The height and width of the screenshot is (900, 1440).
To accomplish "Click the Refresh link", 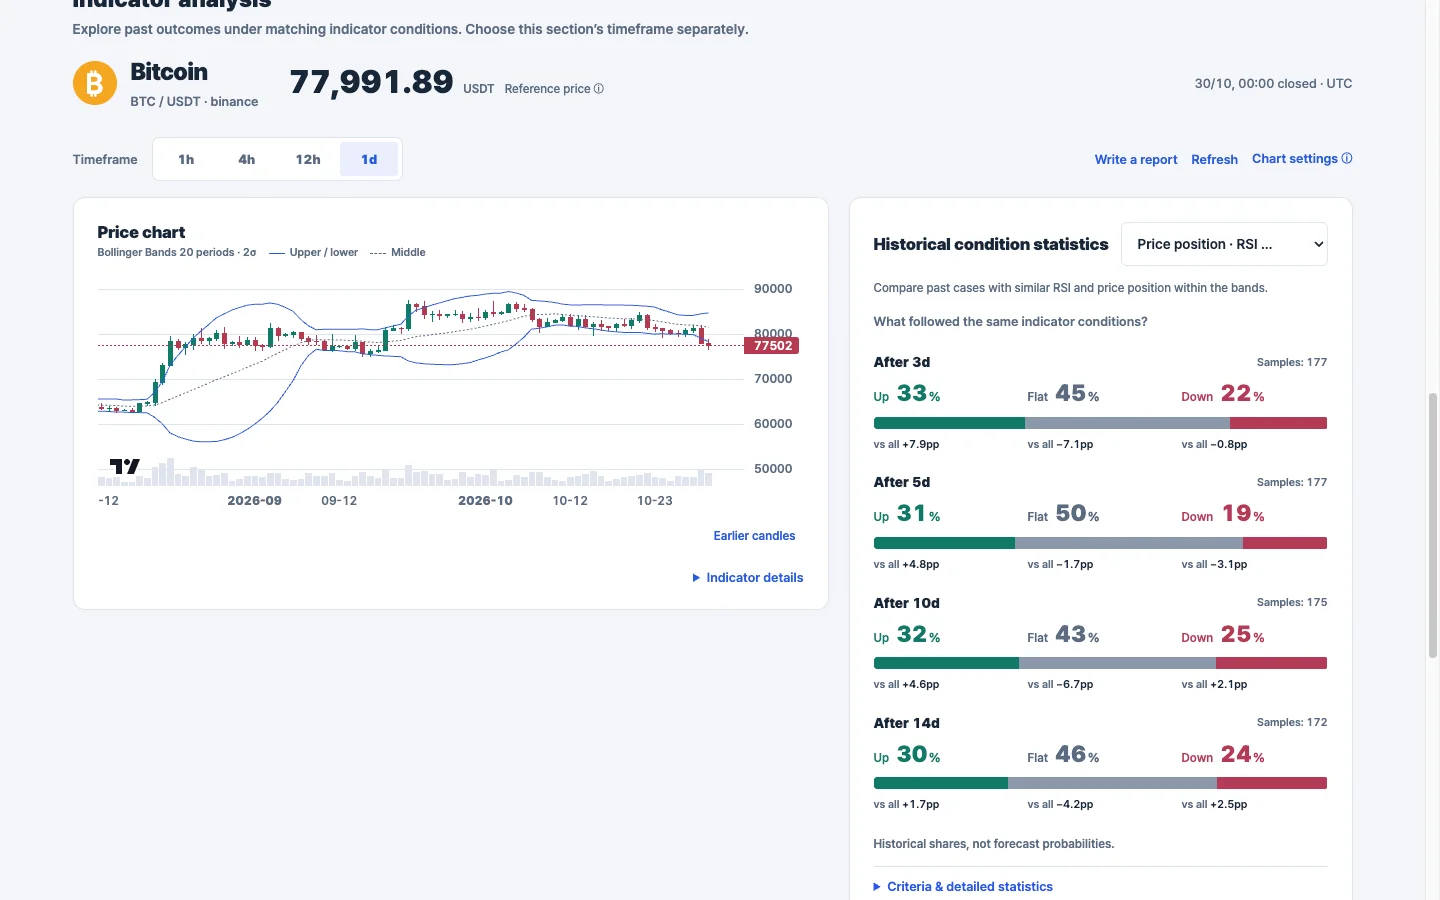I will (1214, 159).
